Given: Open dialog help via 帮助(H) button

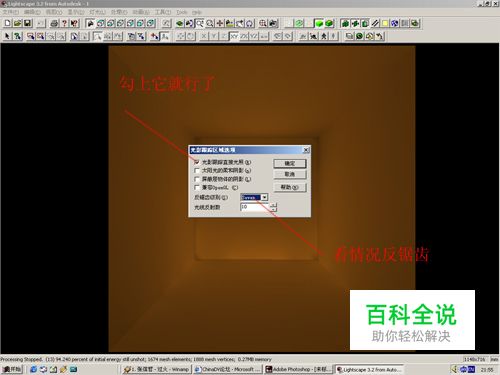Looking at the screenshot, I should [x=290, y=187].
